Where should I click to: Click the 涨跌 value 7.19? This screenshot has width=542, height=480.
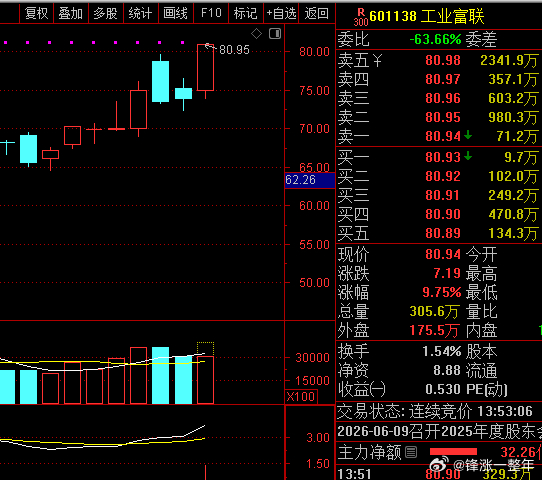[x=447, y=273]
